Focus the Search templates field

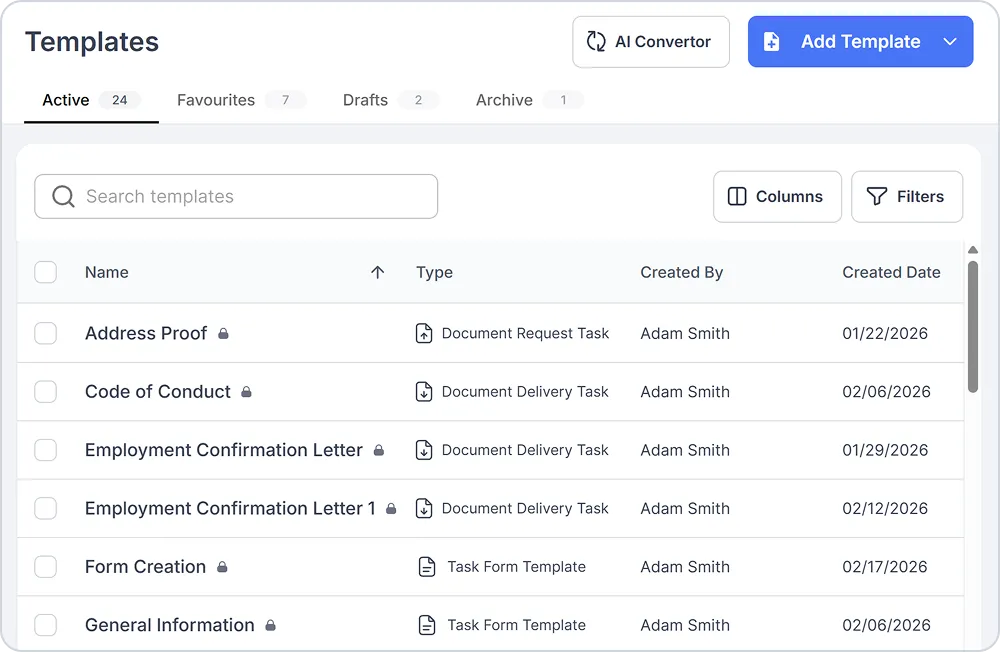(236, 196)
